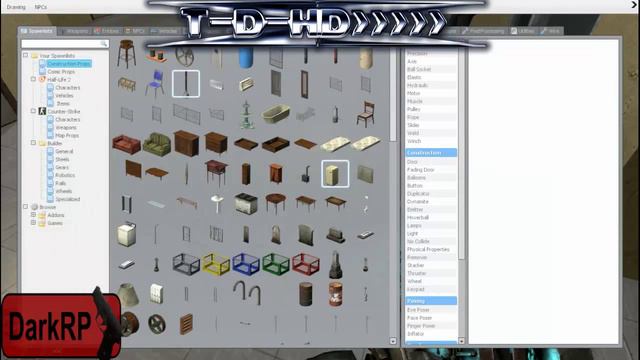Collapse the Half-Life 2 tree node
The image size is (640, 360).
(33, 79)
